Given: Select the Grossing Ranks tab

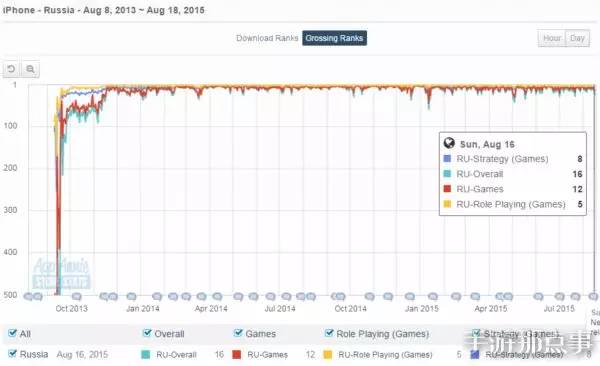Looking at the screenshot, I should (334, 38).
